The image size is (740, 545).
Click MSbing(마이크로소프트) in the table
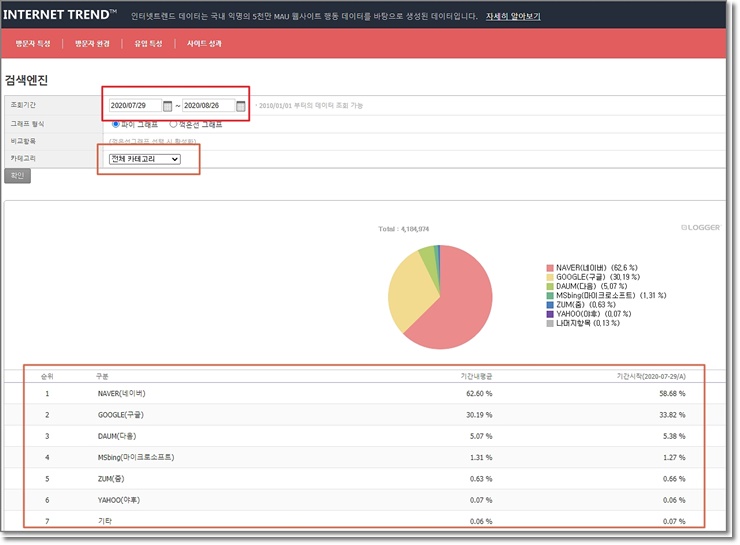point(136,457)
